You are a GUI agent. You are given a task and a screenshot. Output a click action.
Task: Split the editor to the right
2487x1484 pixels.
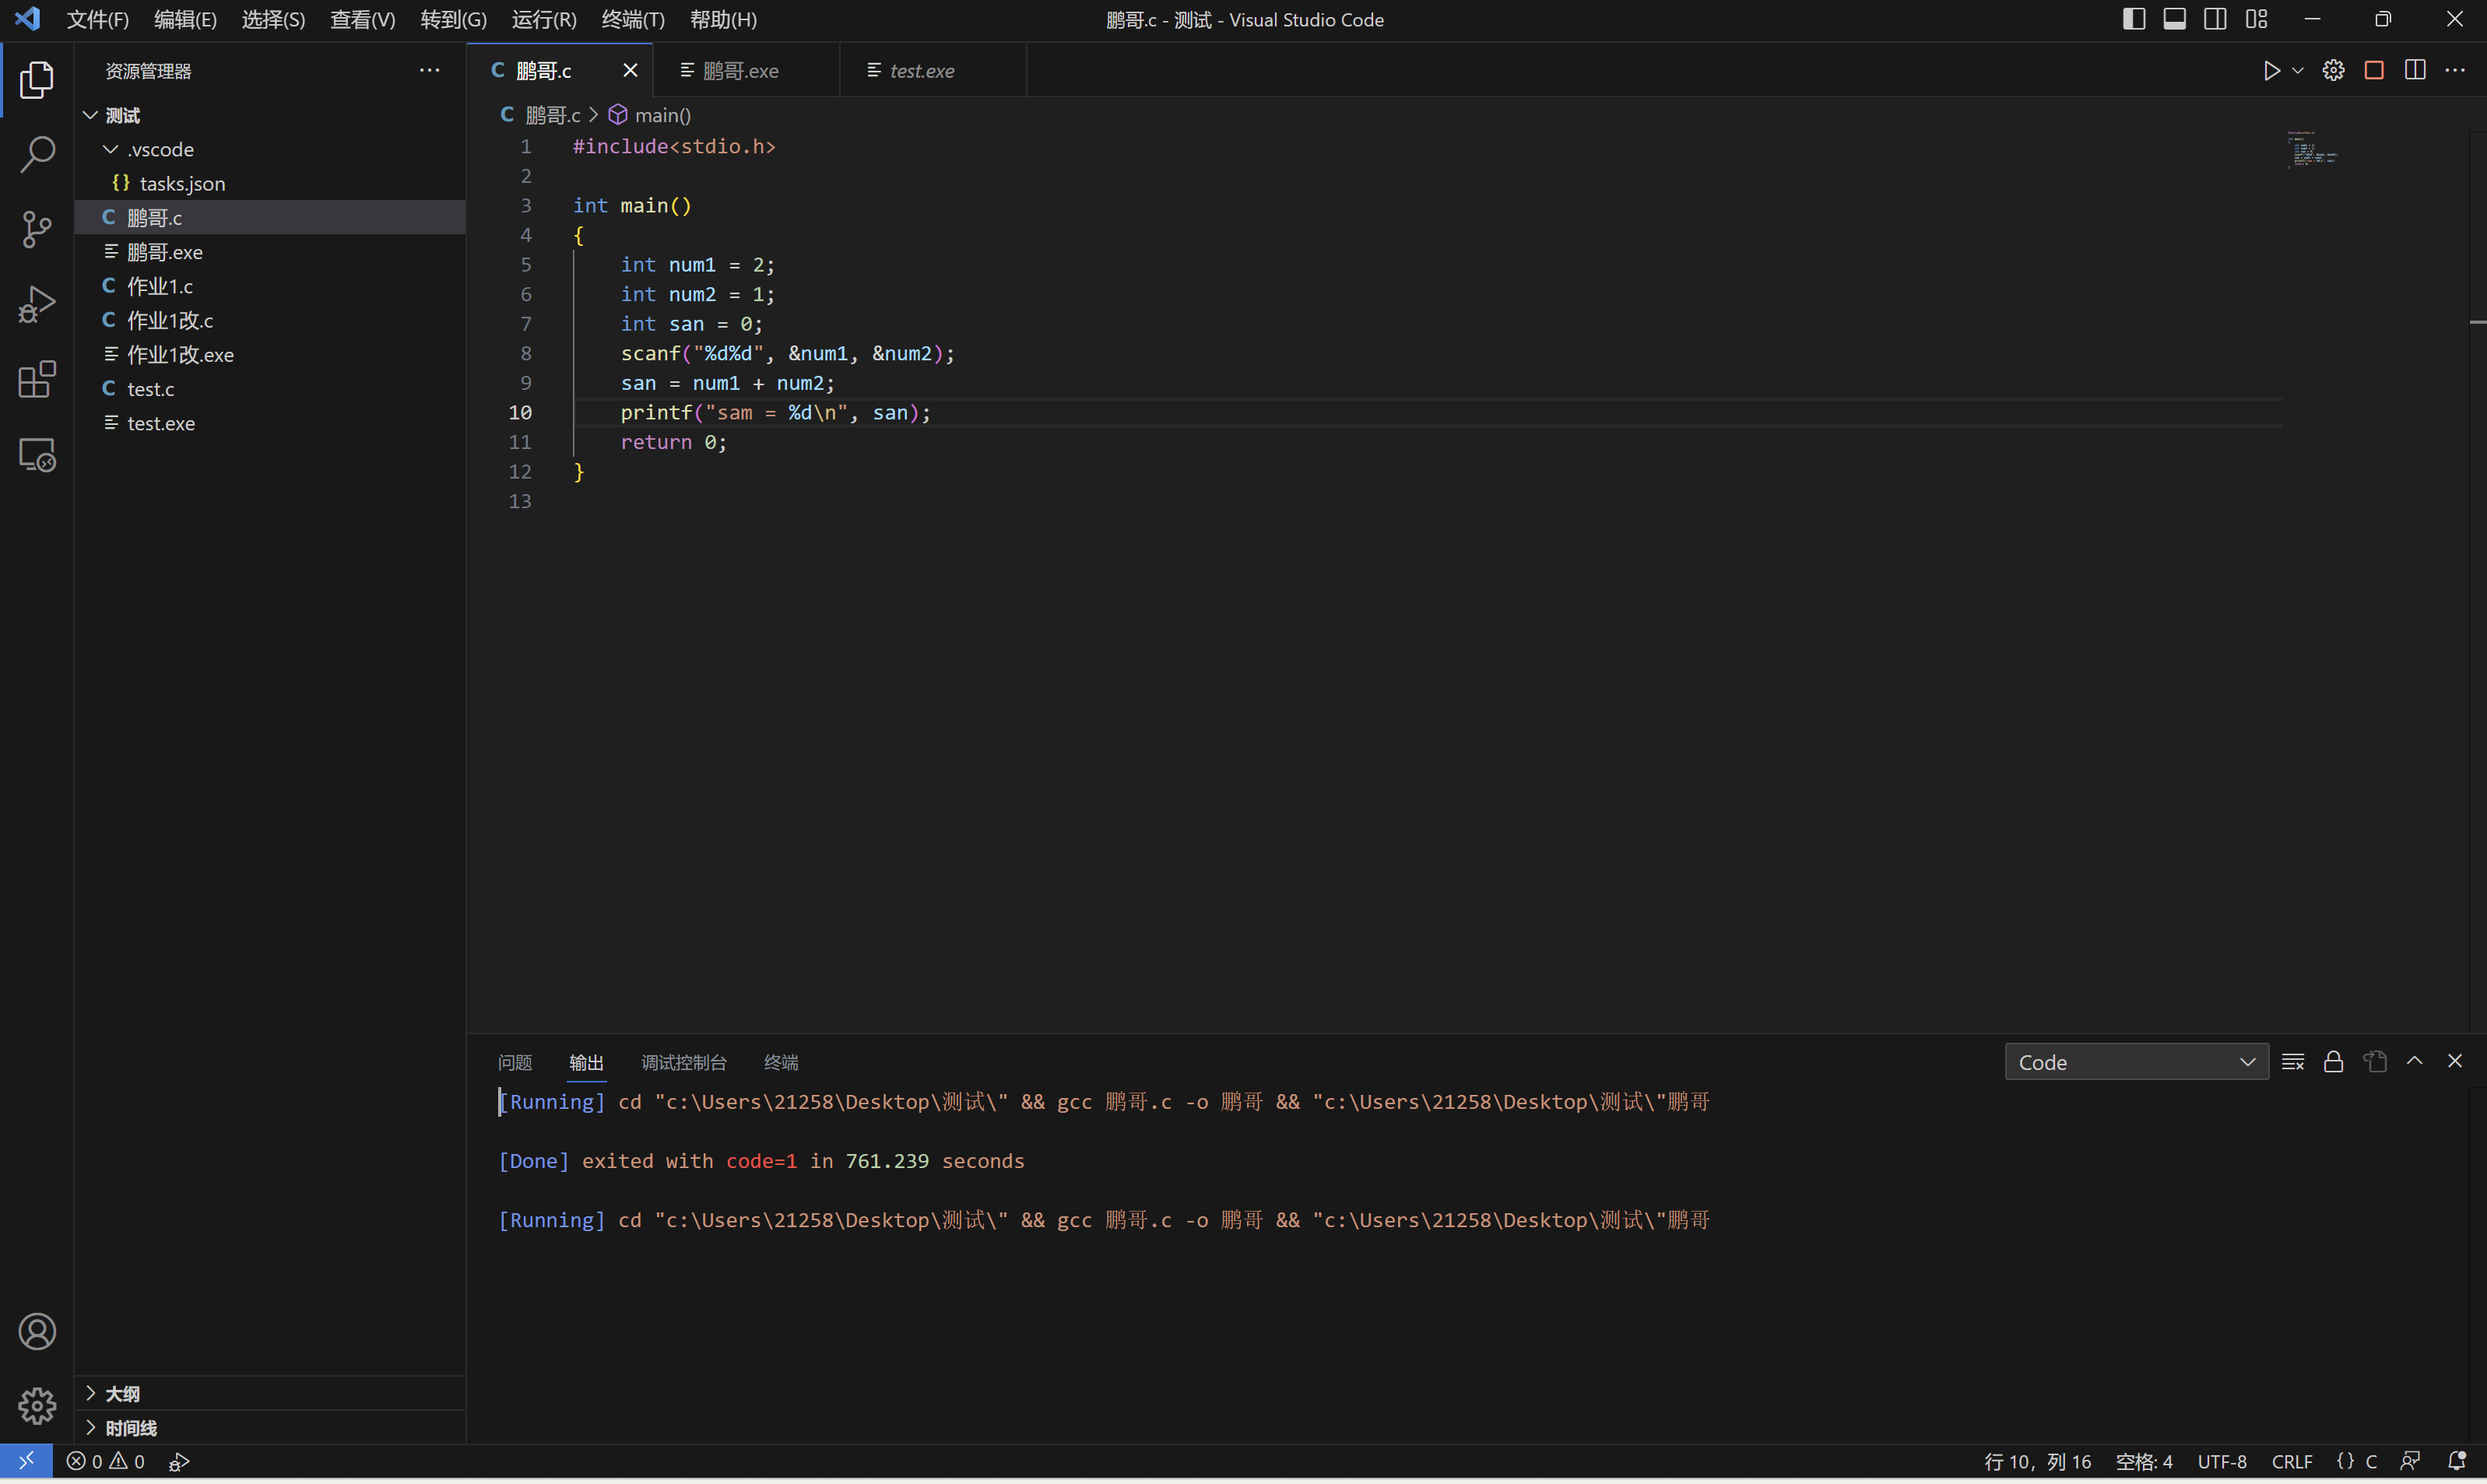2415,71
